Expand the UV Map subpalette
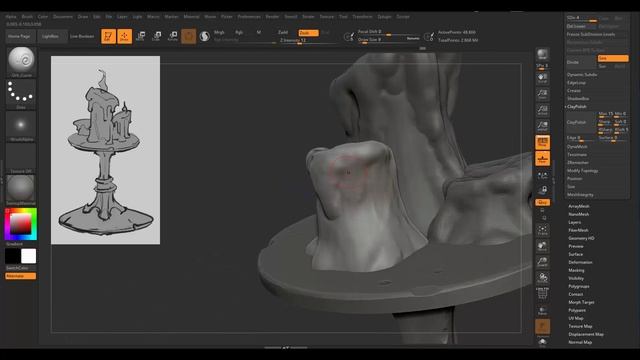Screen dimensions: 640x360 pos(576,318)
